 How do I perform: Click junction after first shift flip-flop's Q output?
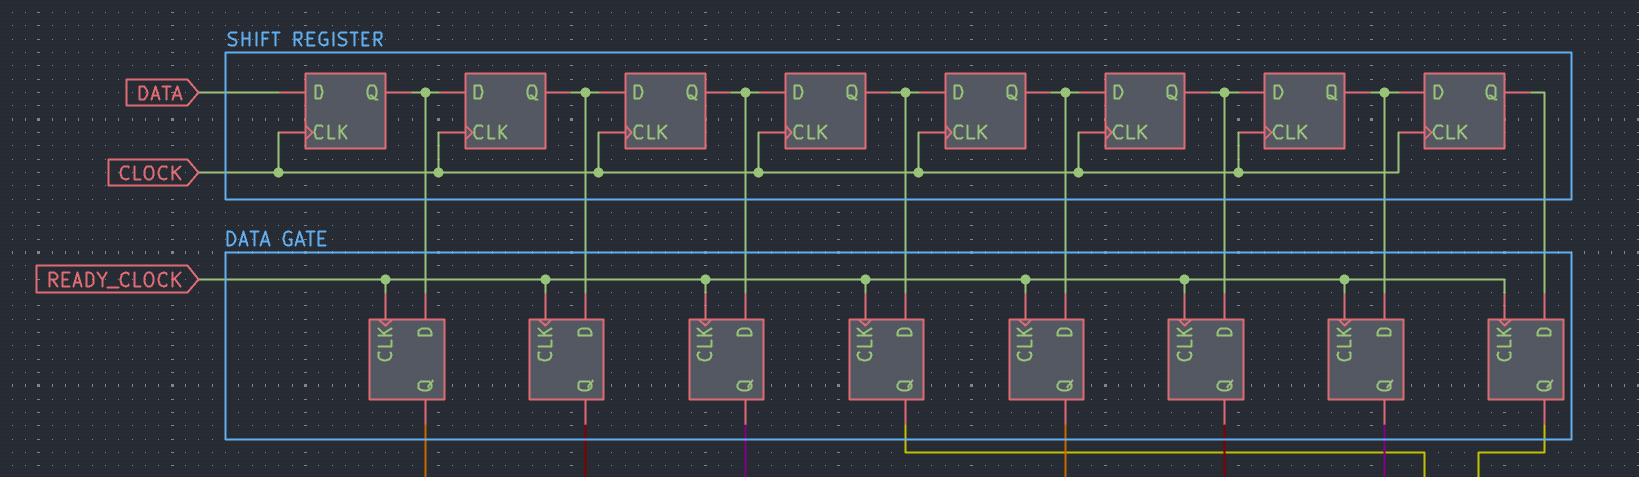pyautogui.click(x=426, y=92)
